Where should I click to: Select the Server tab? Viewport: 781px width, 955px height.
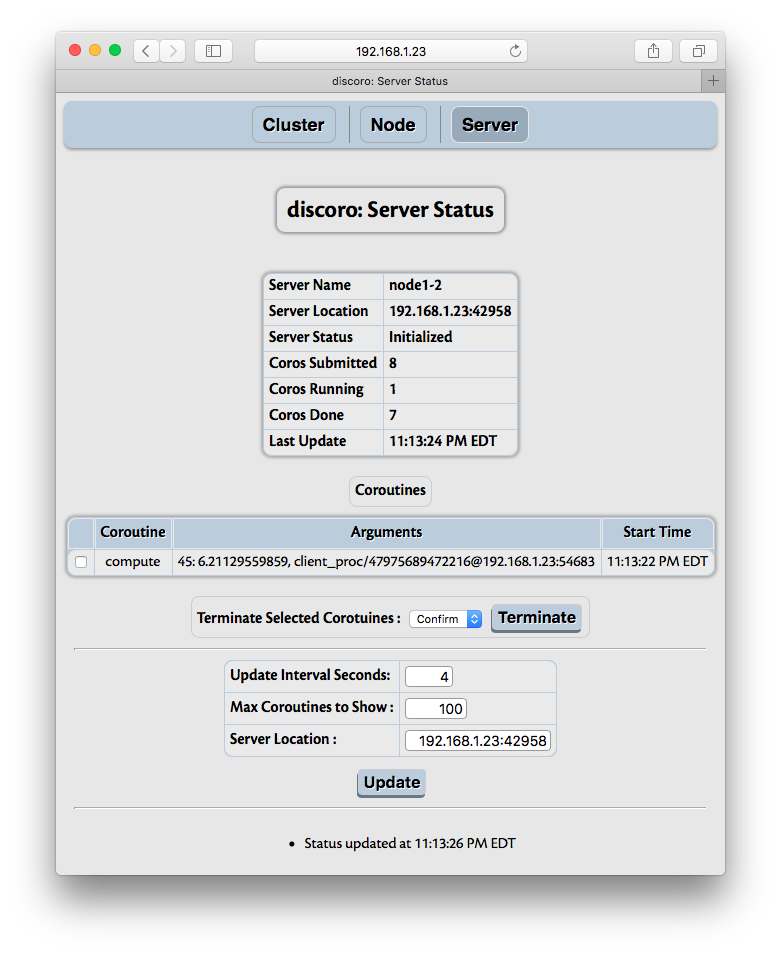coord(490,125)
